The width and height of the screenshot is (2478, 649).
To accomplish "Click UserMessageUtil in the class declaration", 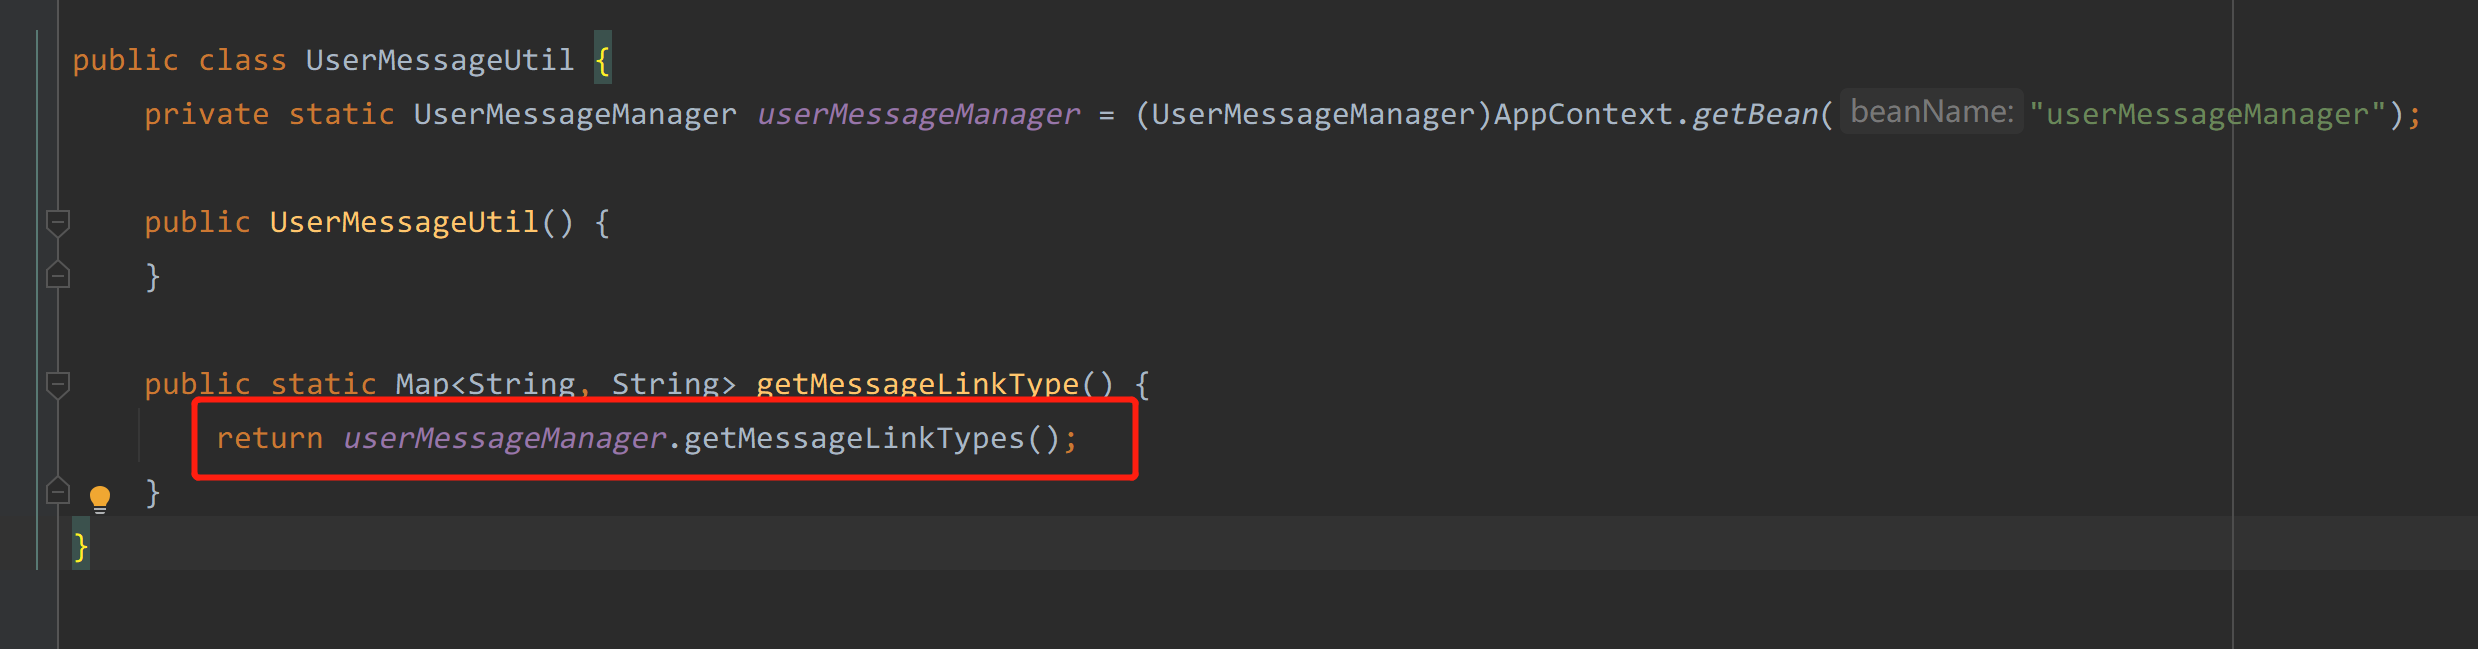I will (x=440, y=60).
